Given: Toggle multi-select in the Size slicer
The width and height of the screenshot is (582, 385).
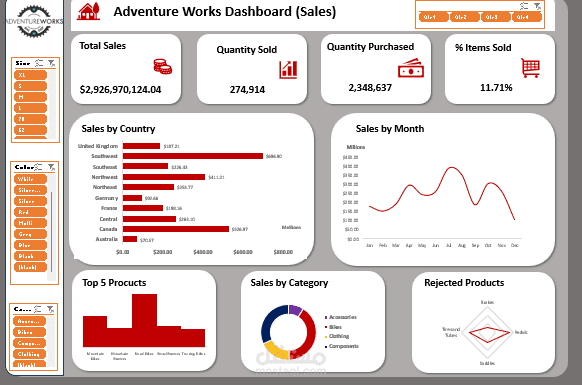Looking at the screenshot, I should 39,63.
